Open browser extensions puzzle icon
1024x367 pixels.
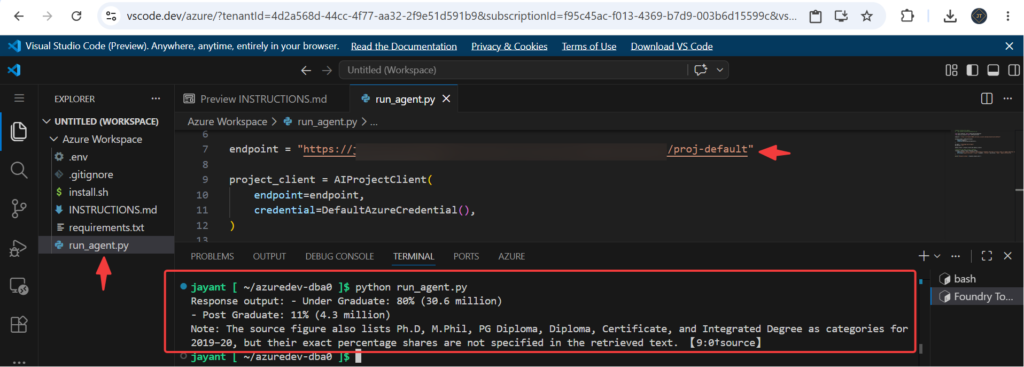(x=907, y=16)
